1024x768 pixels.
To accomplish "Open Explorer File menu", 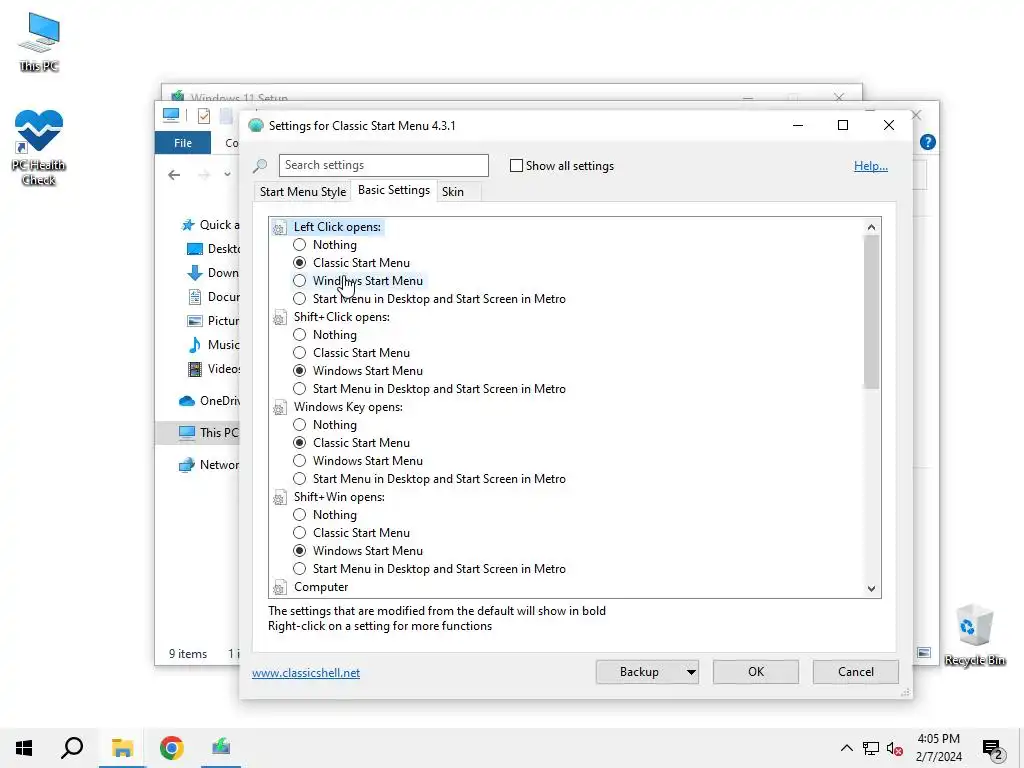I will (x=183, y=142).
